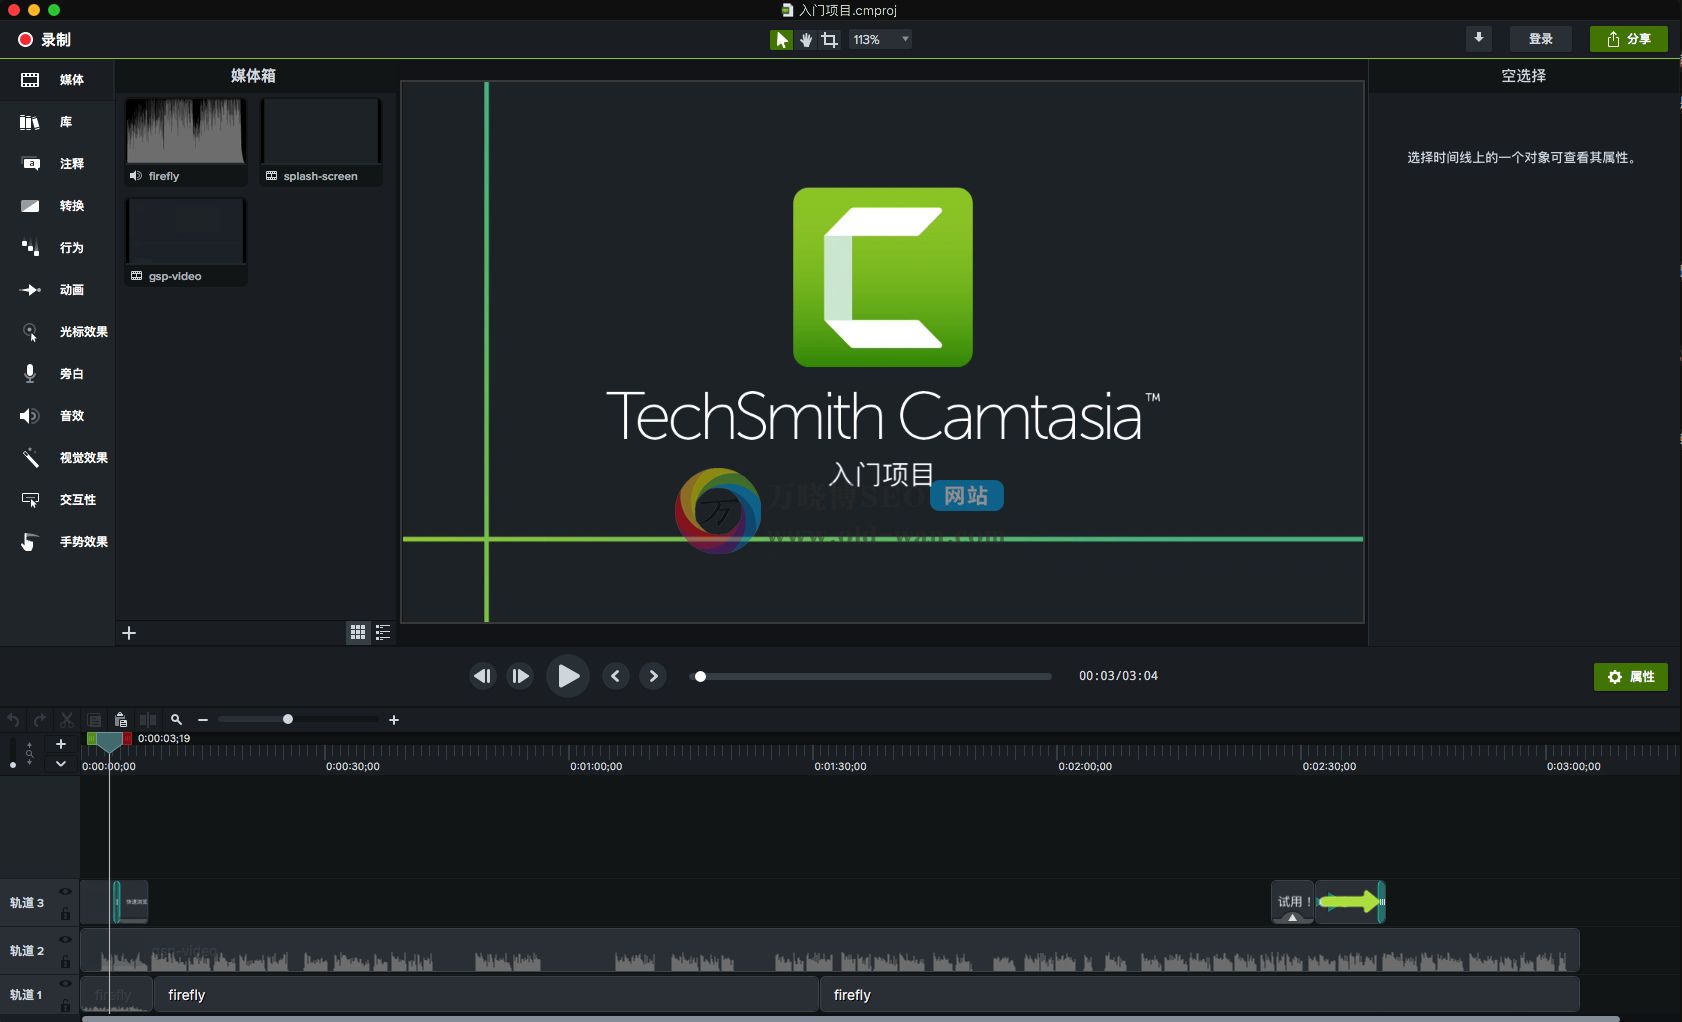The height and width of the screenshot is (1022, 1682).
Task: Click the Split clip icon
Action: click(148, 720)
